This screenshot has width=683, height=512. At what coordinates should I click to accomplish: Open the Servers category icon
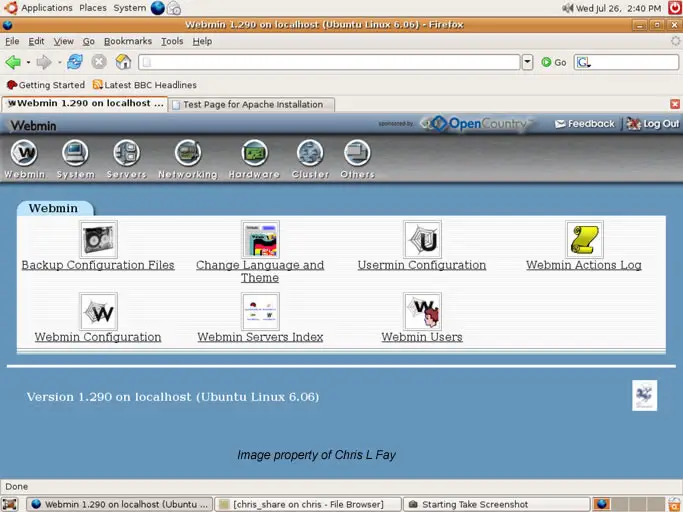tap(126, 153)
